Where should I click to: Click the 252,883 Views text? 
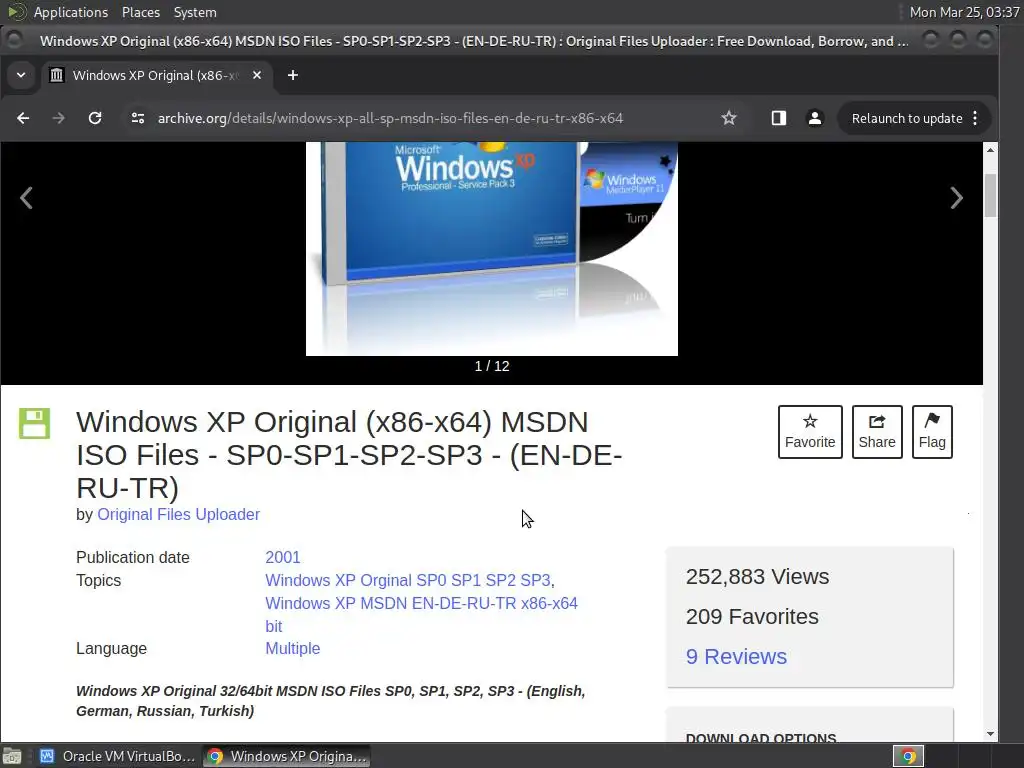click(757, 577)
